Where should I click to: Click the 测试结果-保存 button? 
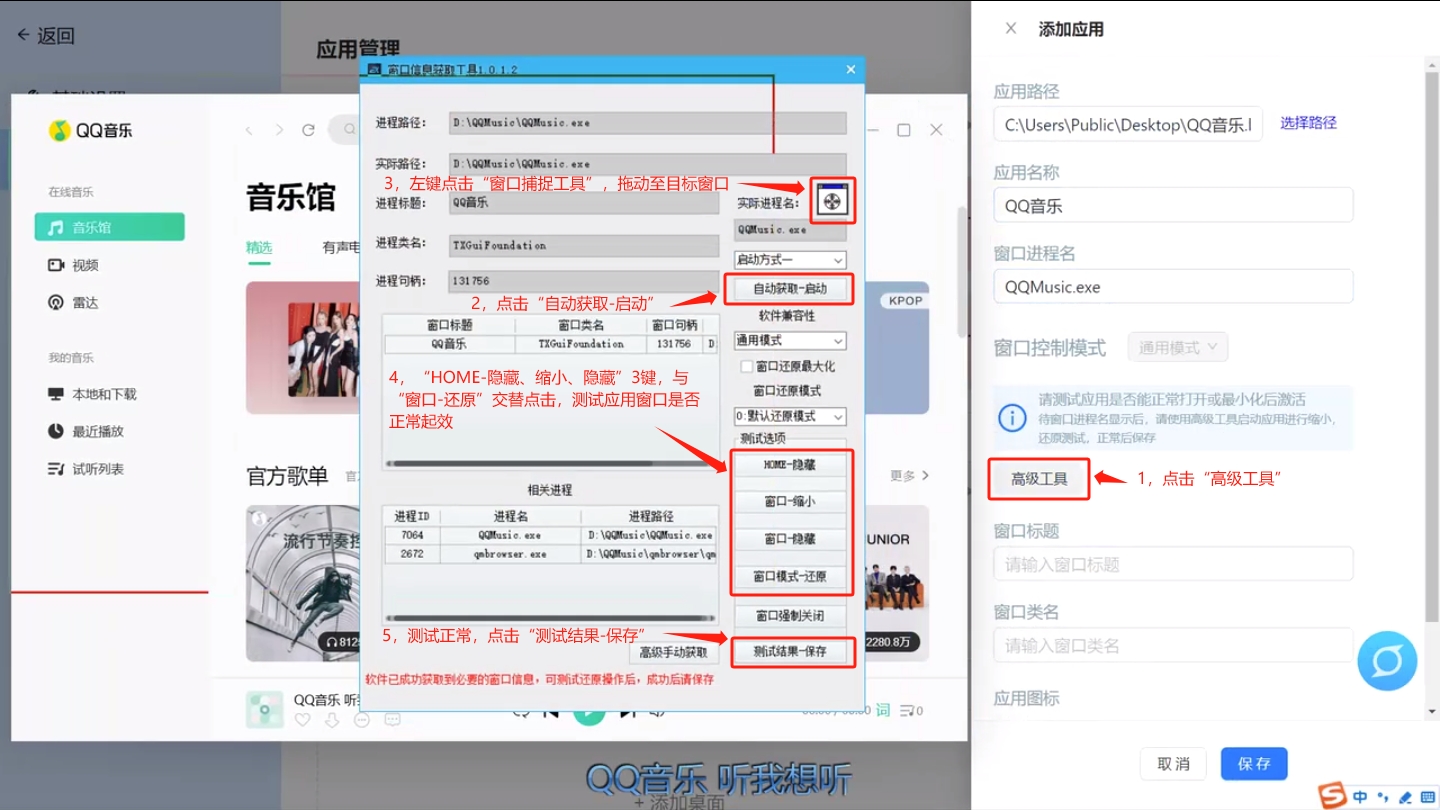(x=790, y=652)
